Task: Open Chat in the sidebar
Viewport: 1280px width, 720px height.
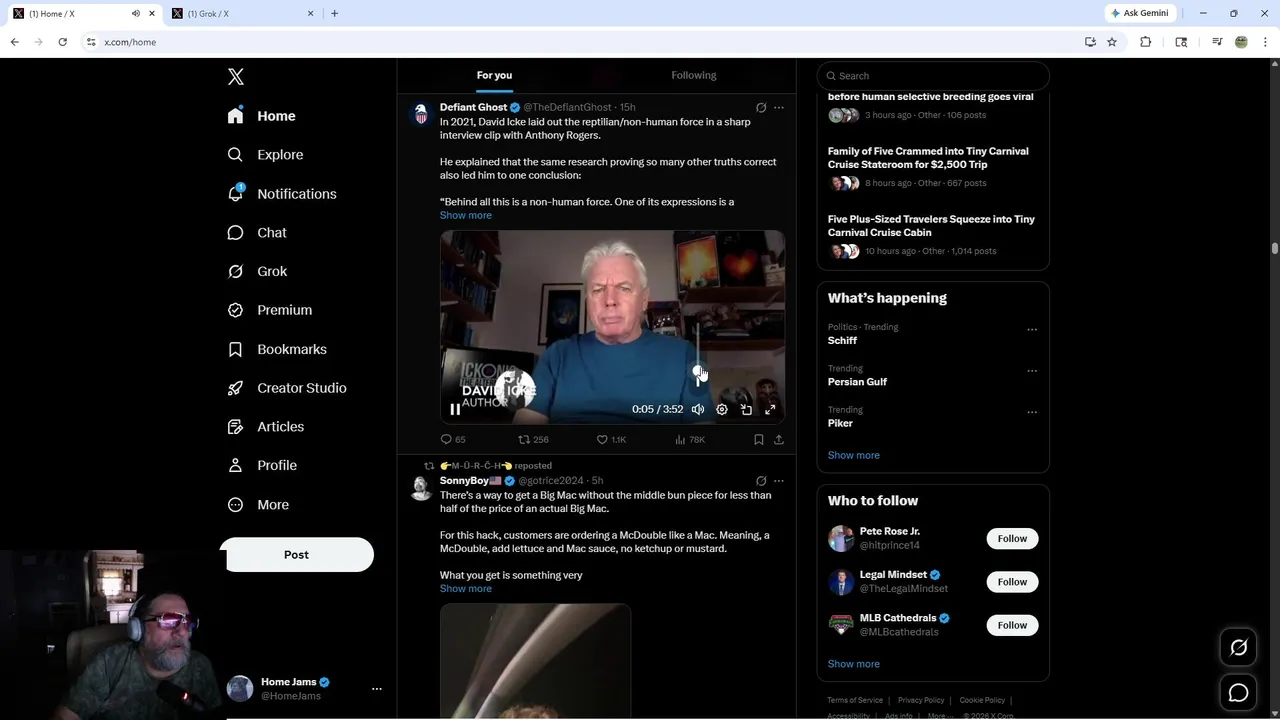Action: (x=257, y=233)
